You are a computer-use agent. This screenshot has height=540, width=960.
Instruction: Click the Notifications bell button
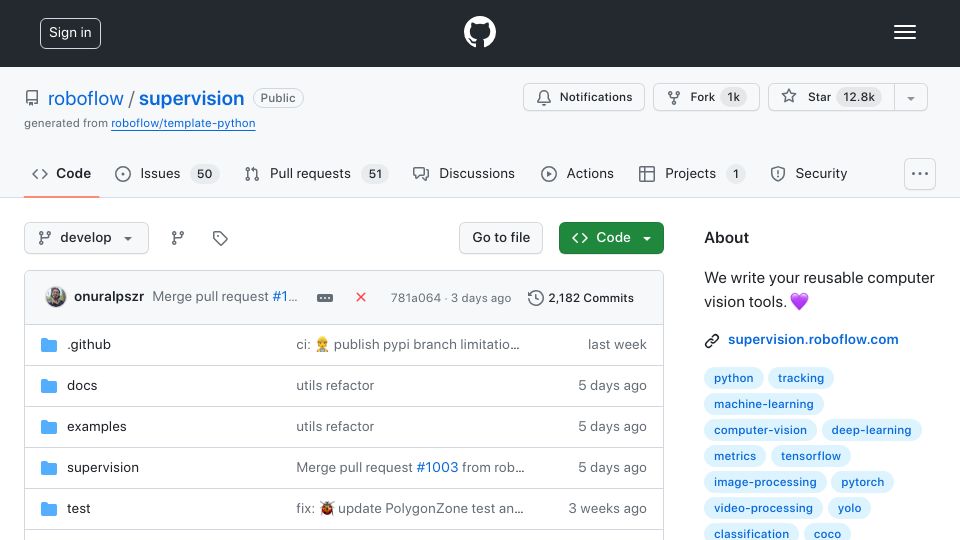pyautogui.click(x=583, y=97)
